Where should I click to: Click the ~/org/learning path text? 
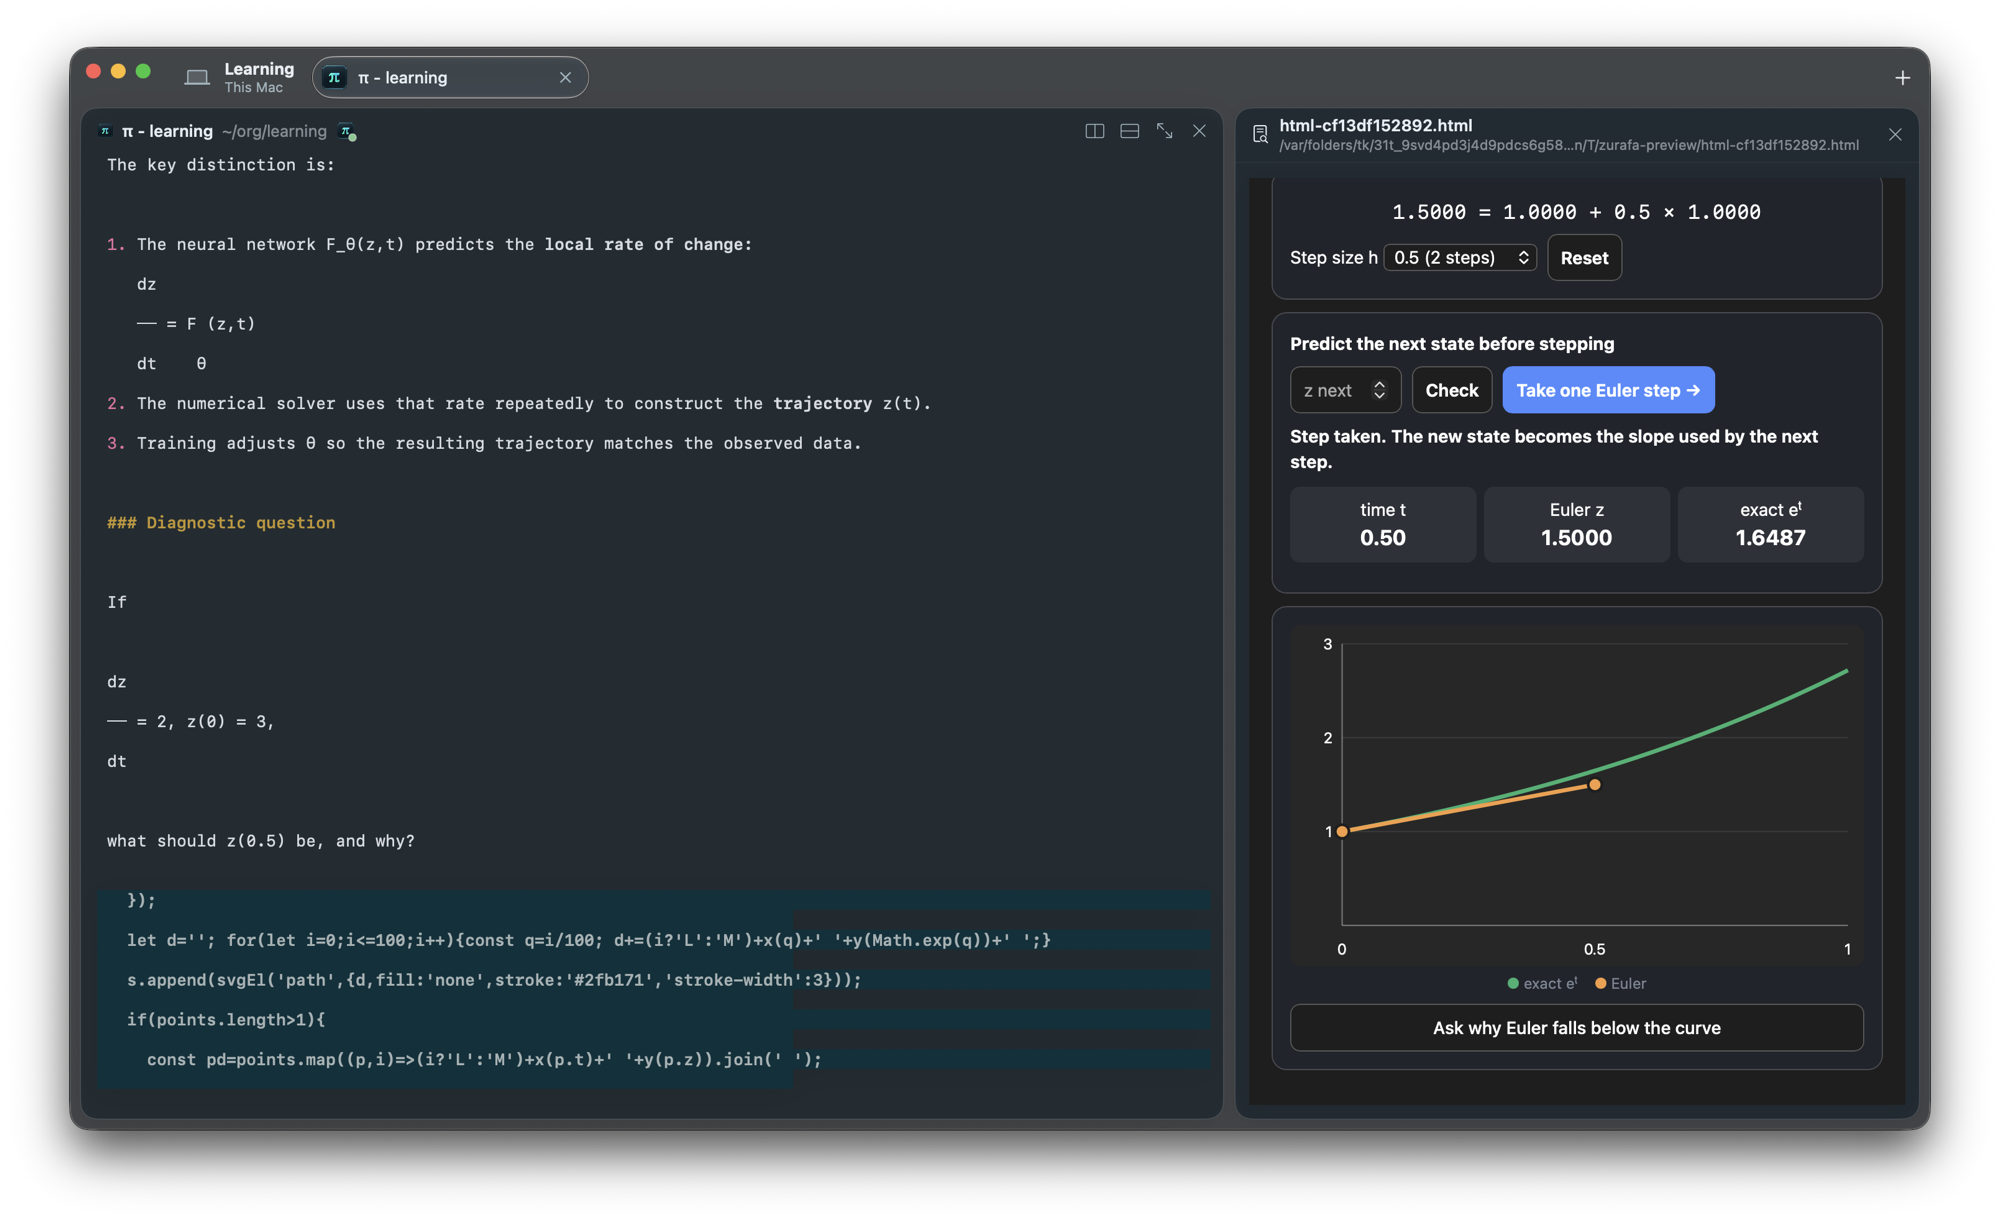[x=274, y=131]
